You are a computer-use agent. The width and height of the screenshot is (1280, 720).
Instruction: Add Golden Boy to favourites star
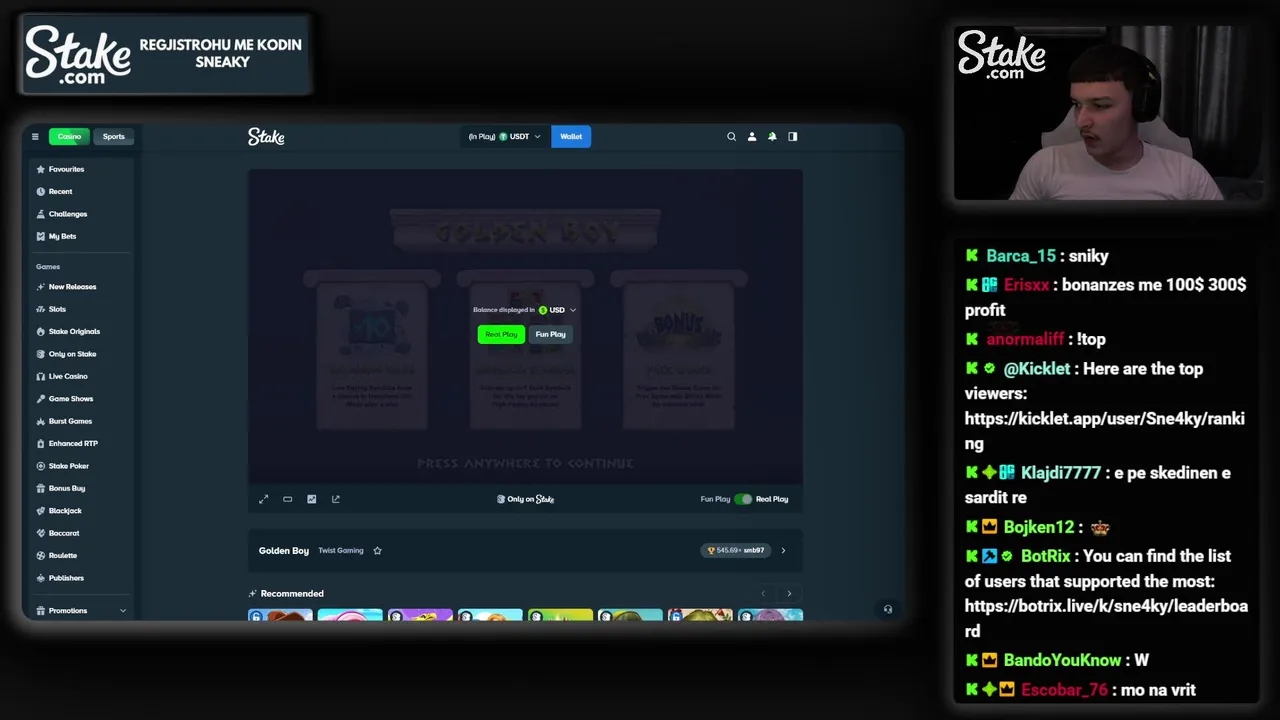click(377, 551)
